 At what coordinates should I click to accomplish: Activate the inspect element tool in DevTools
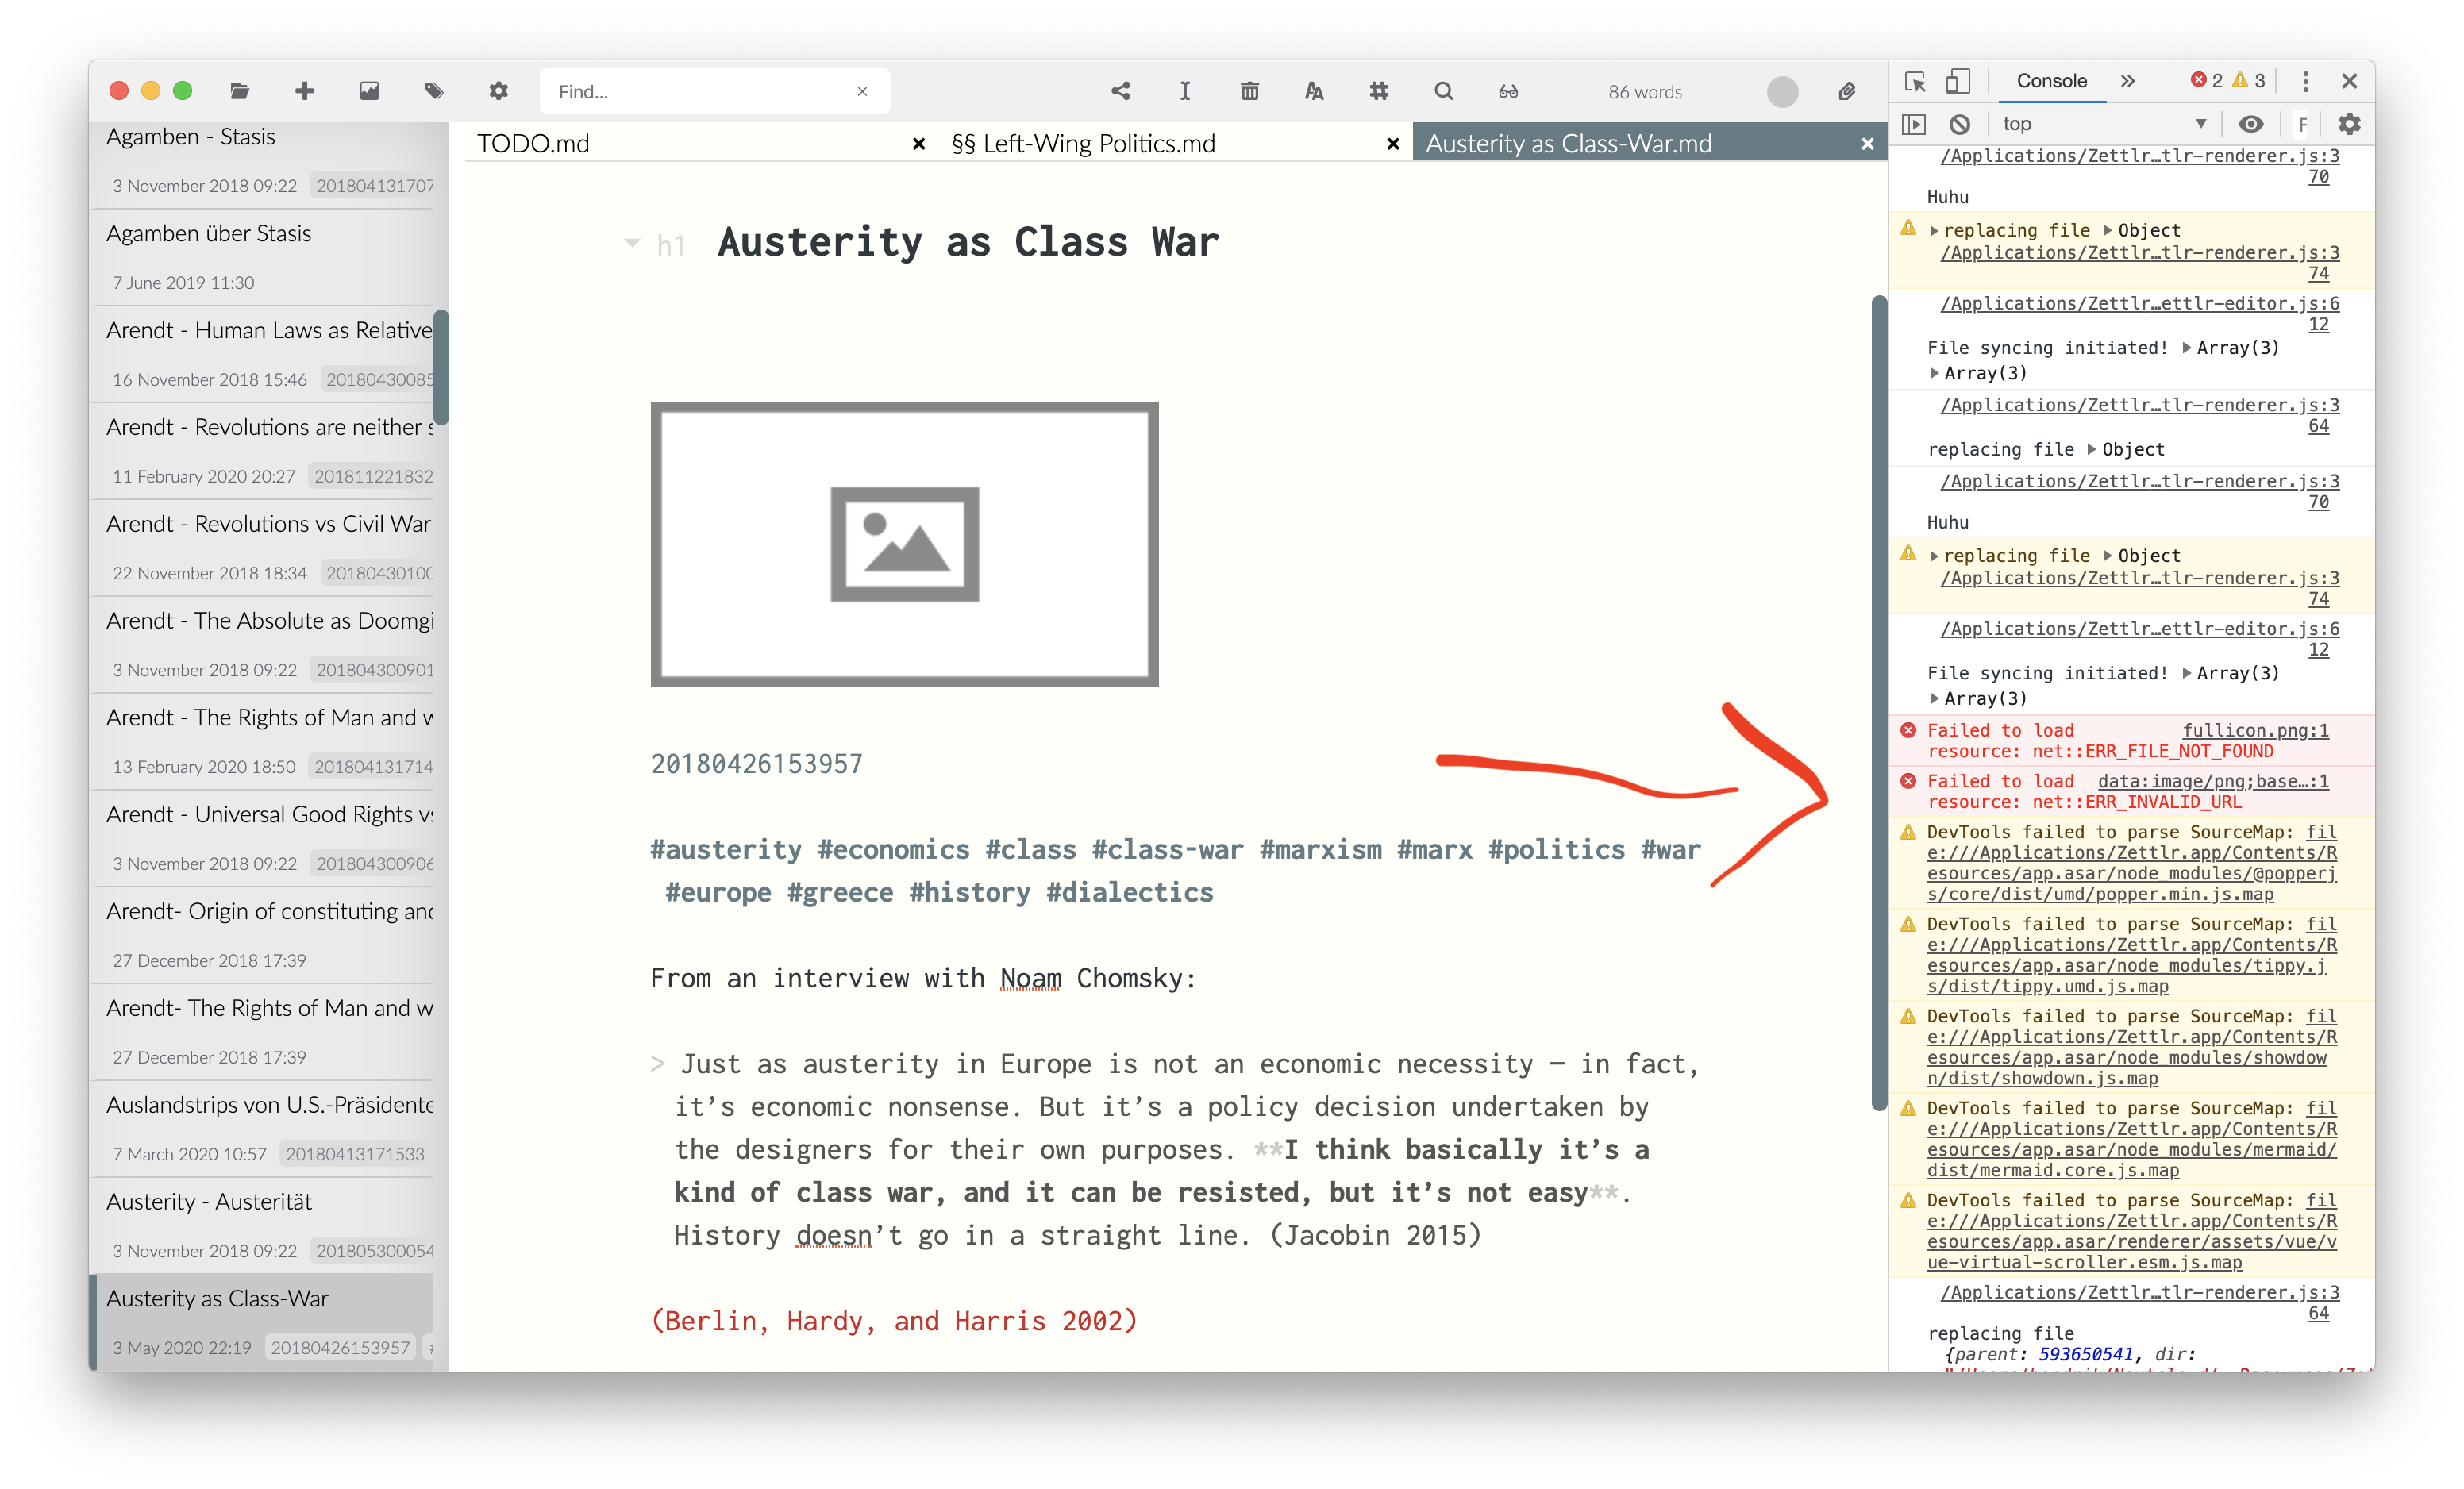(x=1916, y=82)
